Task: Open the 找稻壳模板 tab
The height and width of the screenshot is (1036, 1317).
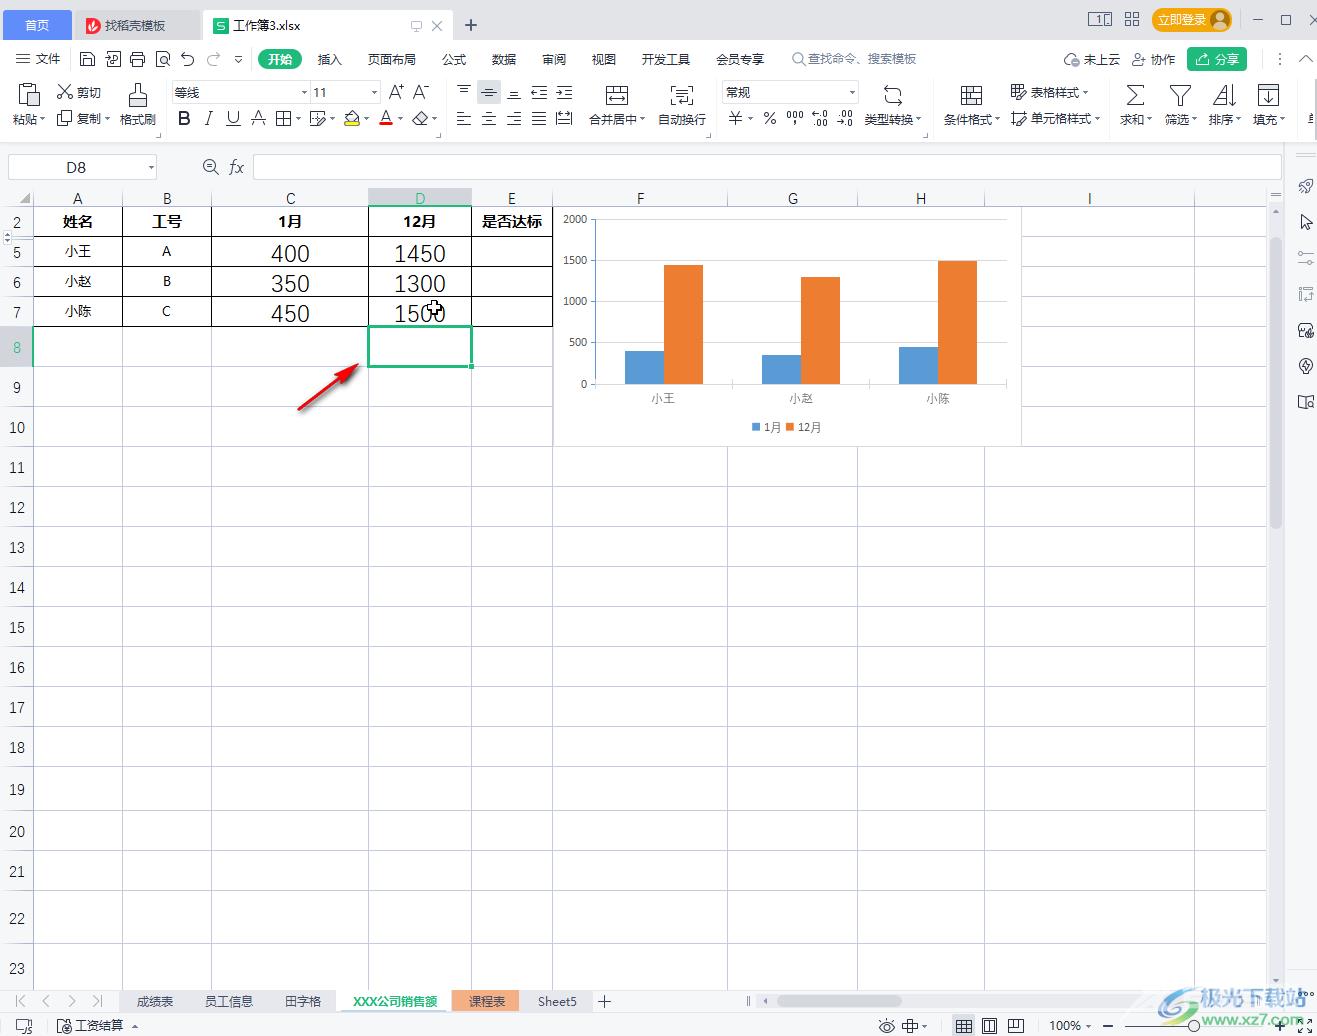Action: click(135, 25)
